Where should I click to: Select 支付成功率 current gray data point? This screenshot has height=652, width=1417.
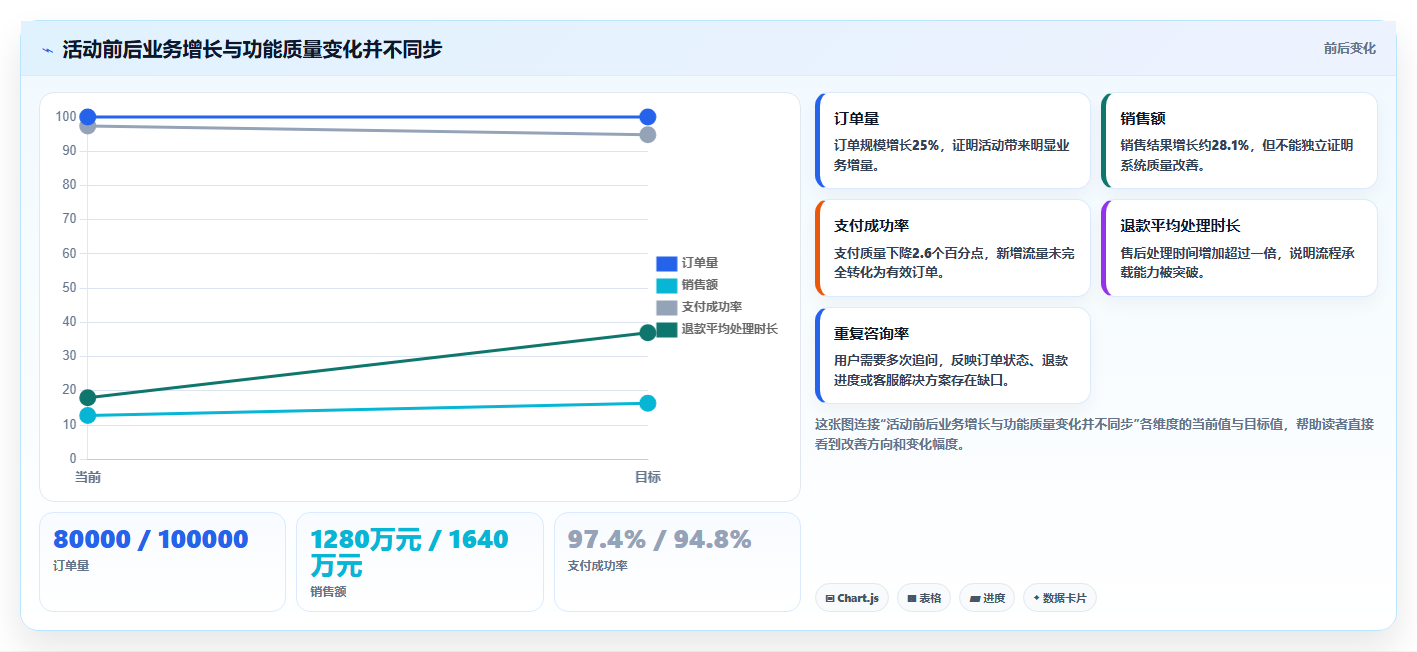(88, 126)
